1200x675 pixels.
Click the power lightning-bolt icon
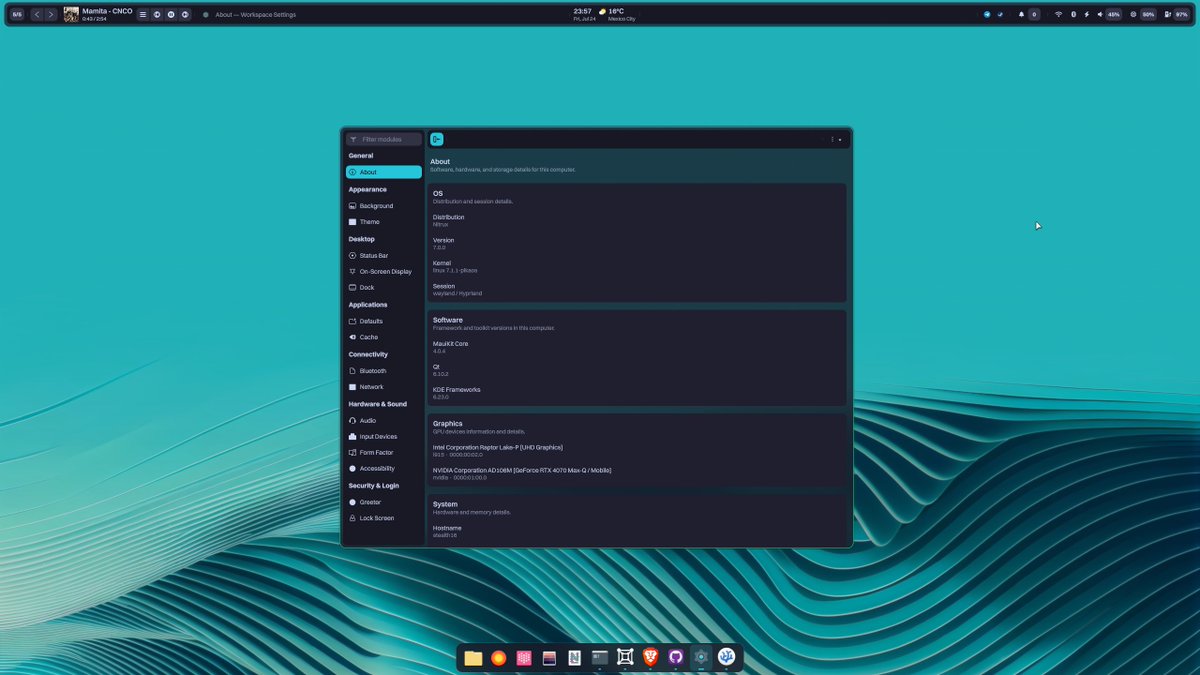pyautogui.click(x=1087, y=14)
